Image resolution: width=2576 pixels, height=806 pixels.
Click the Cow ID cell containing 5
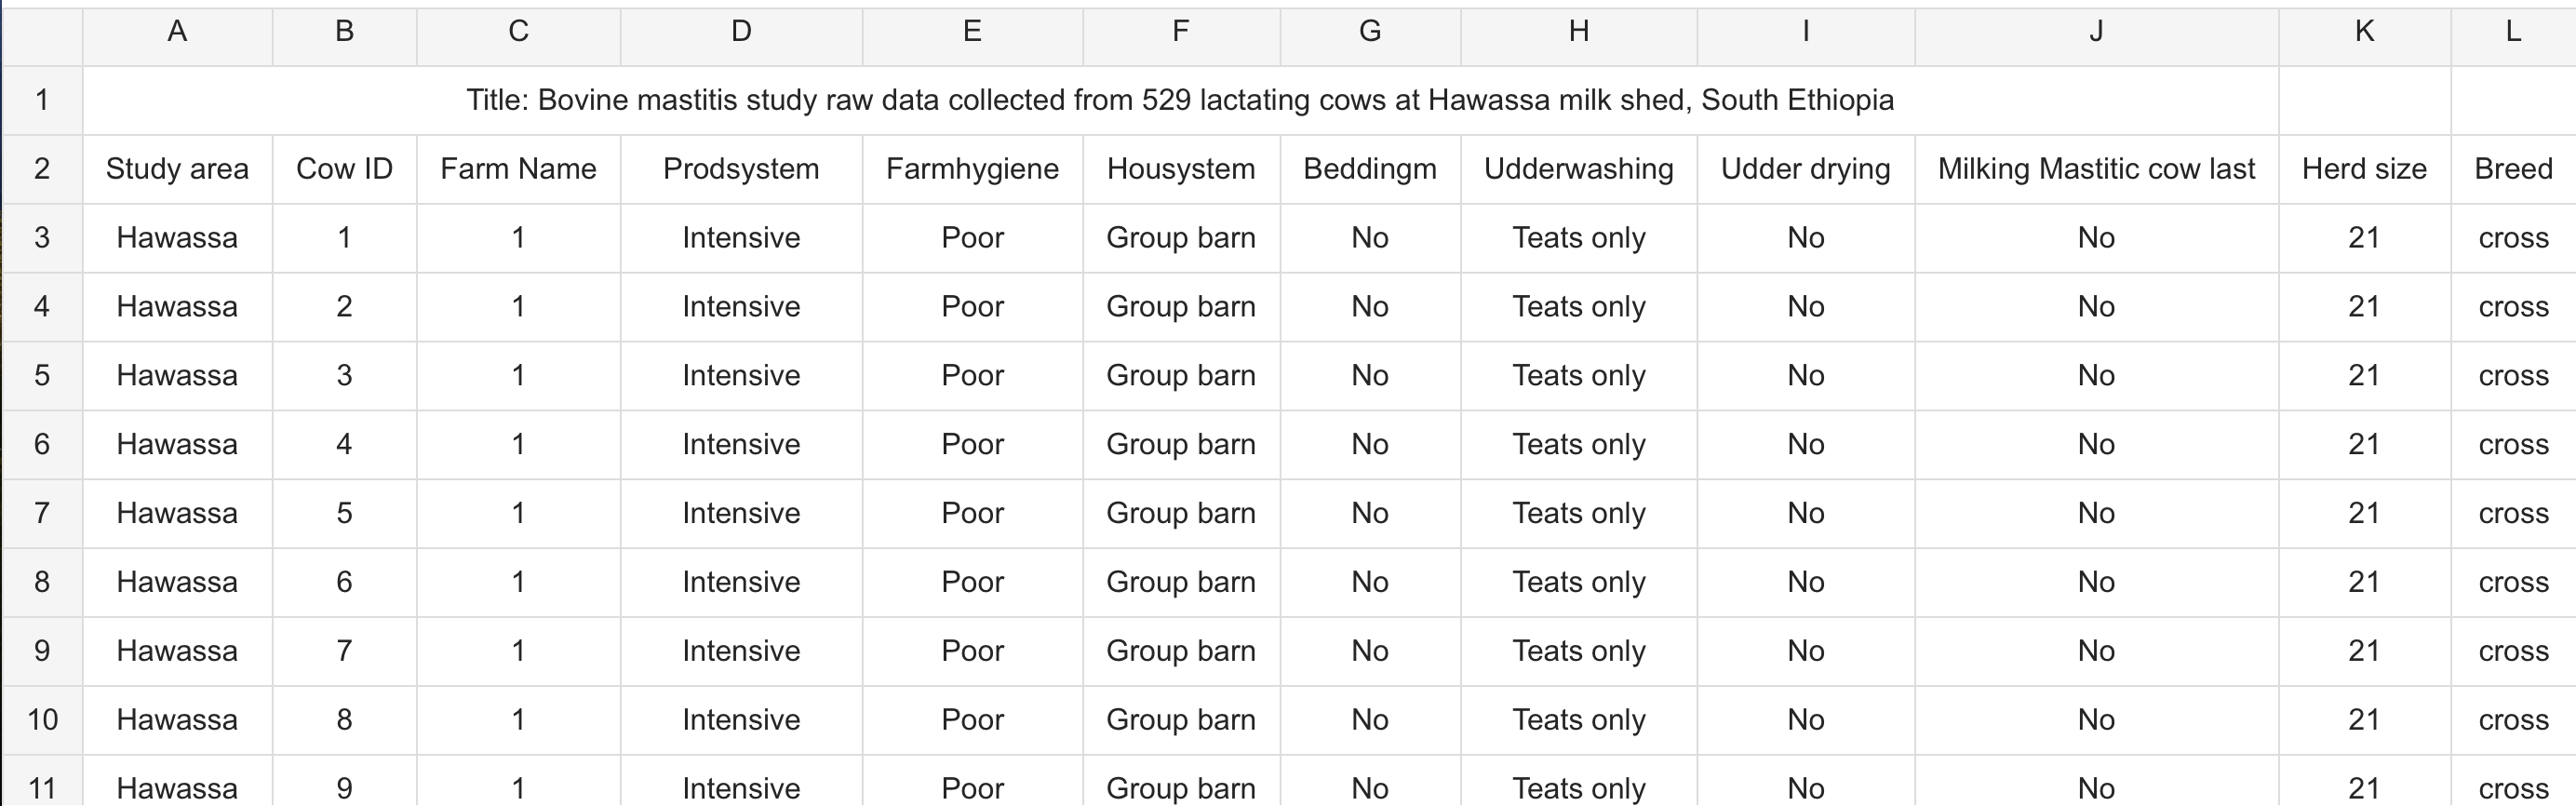pyautogui.click(x=344, y=513)
